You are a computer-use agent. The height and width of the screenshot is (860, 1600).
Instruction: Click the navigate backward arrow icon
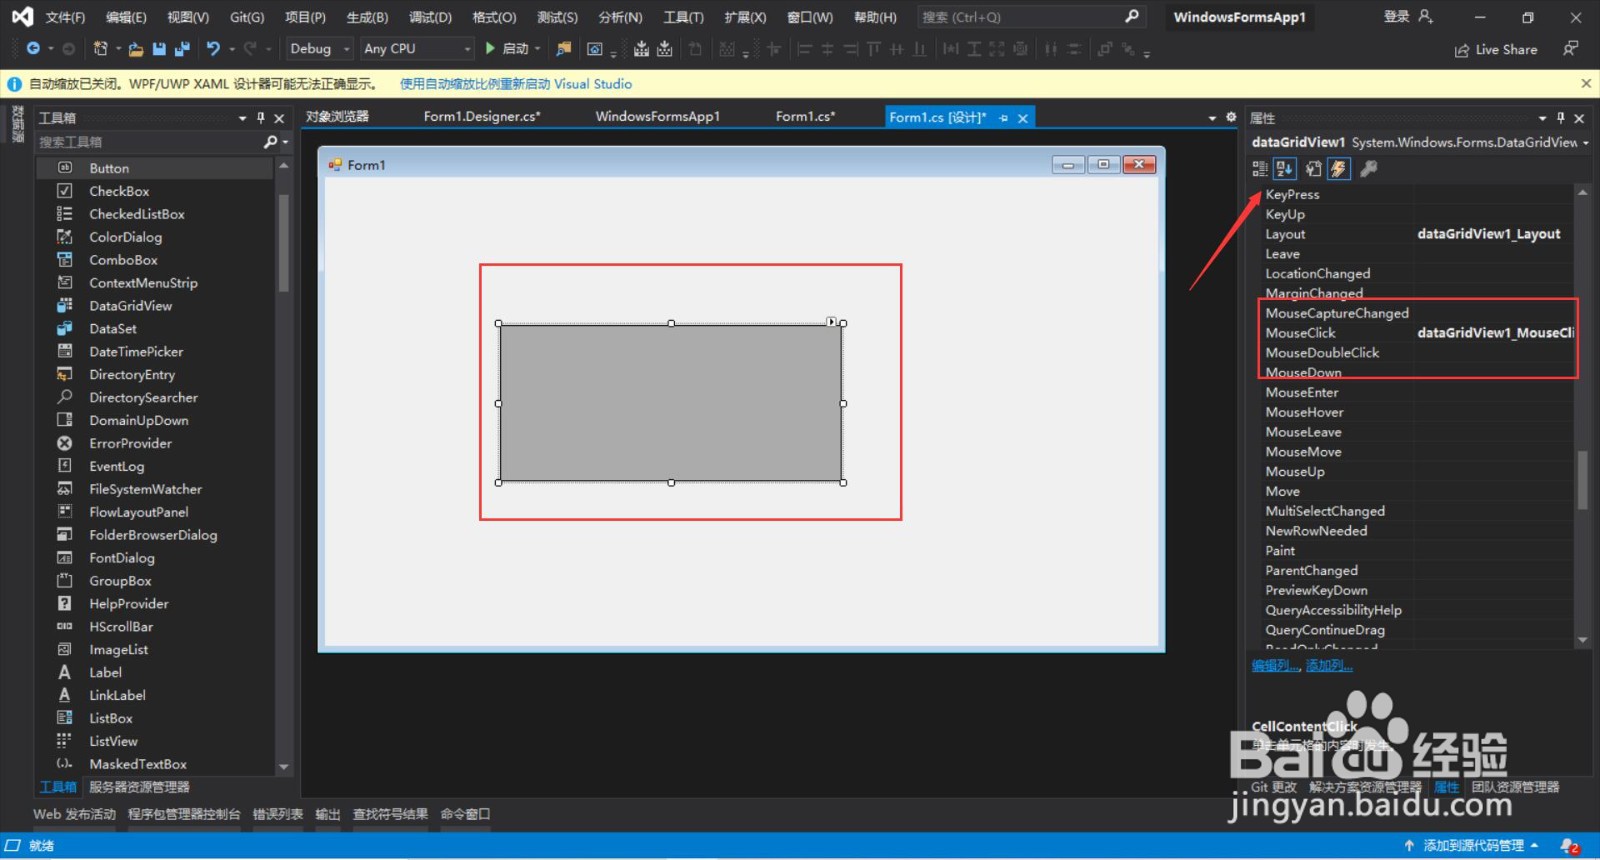coord(33,48)
